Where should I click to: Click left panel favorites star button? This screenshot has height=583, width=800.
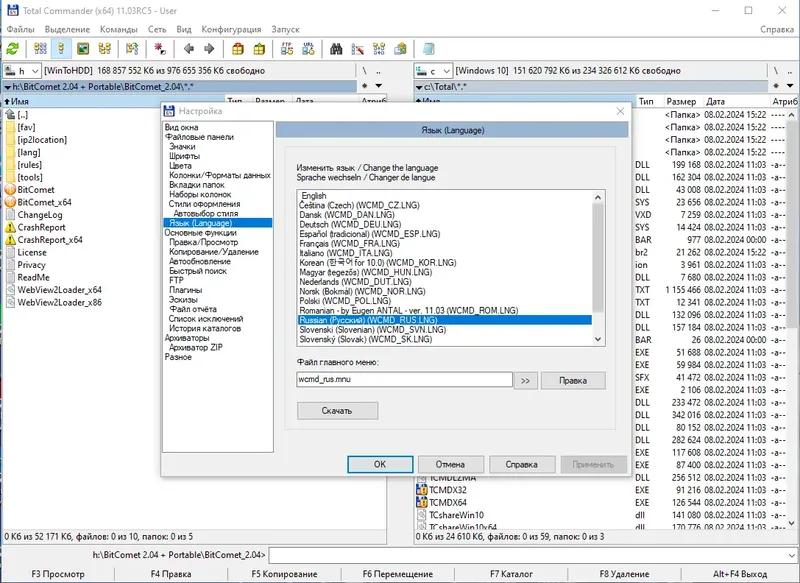(x=364, y=86)
